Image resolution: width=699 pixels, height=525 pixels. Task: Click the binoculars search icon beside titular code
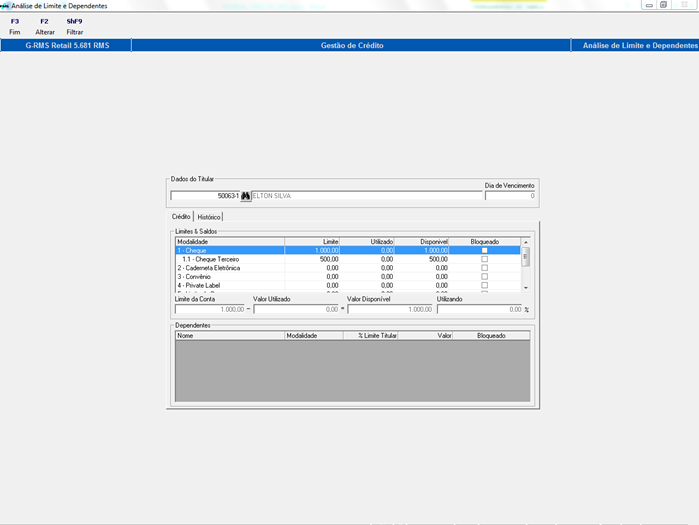246,196
